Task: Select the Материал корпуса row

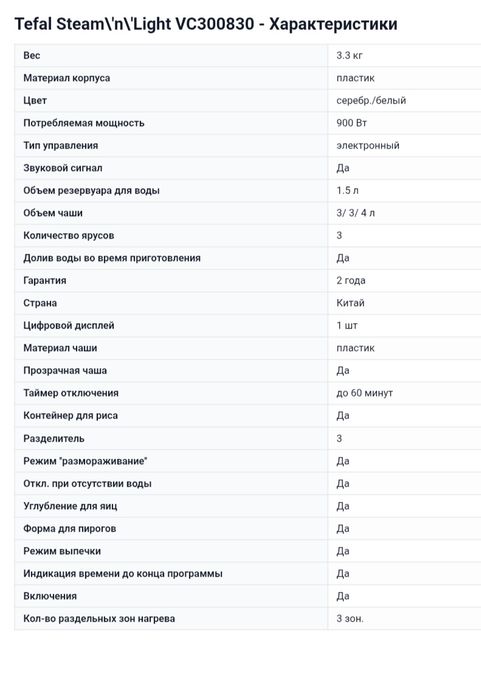Action: (247, 78)
